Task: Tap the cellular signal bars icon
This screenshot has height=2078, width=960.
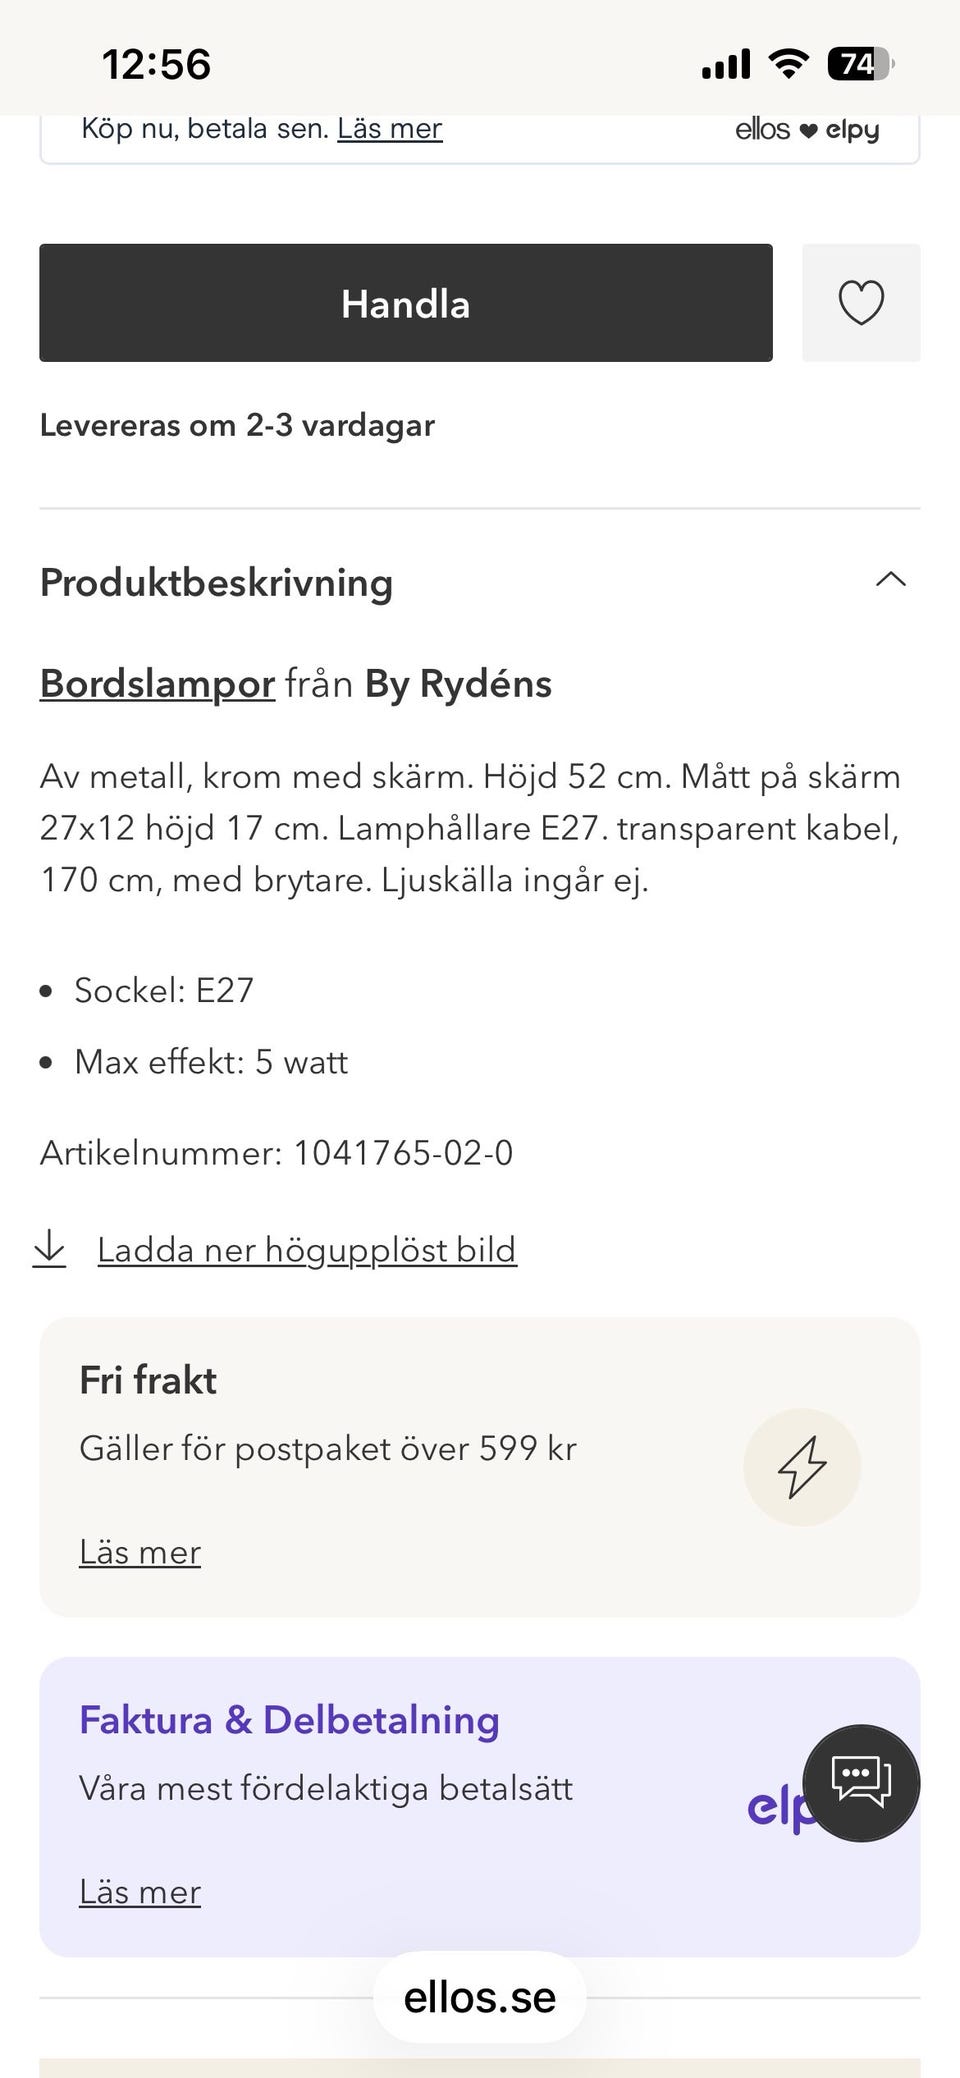Action: (x=726, y=64)
